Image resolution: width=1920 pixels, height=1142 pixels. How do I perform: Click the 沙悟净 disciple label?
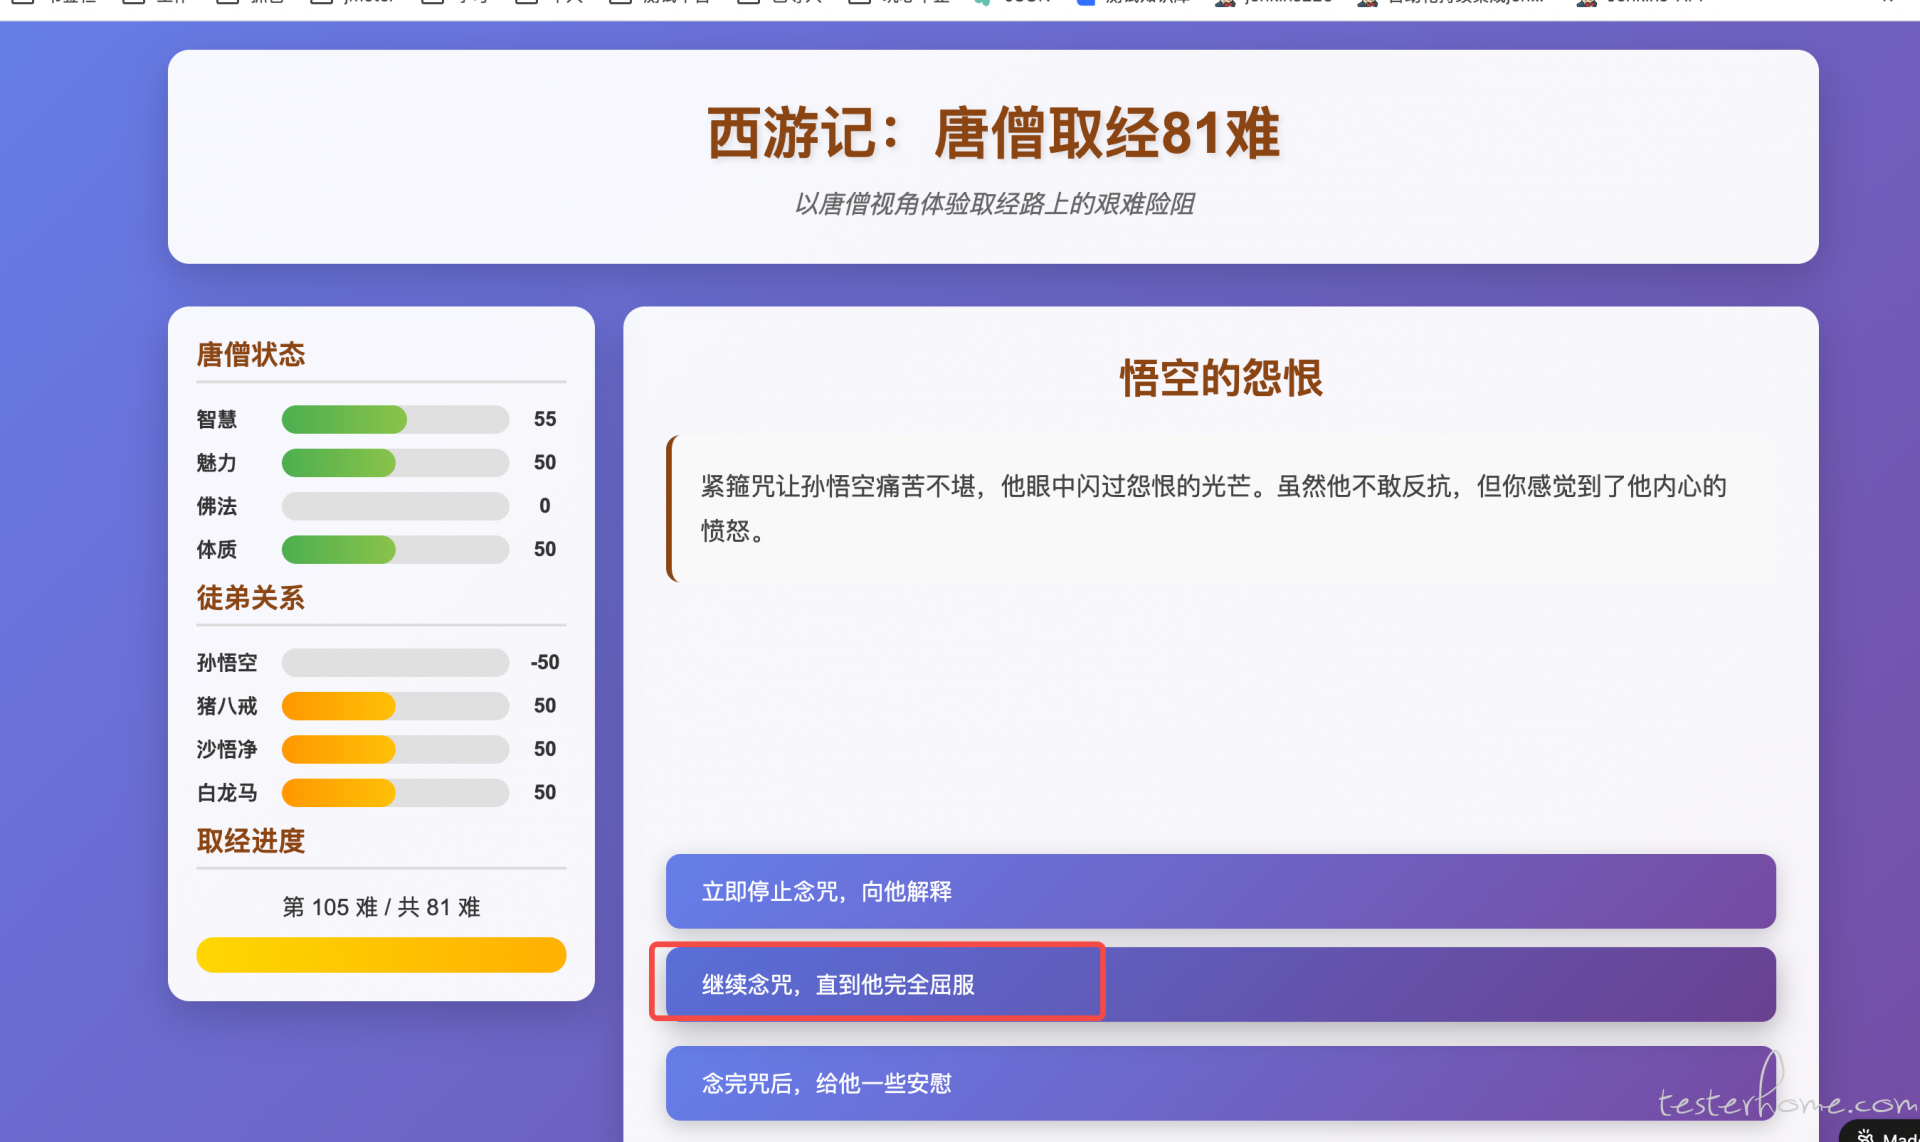[x=227, y=749]
